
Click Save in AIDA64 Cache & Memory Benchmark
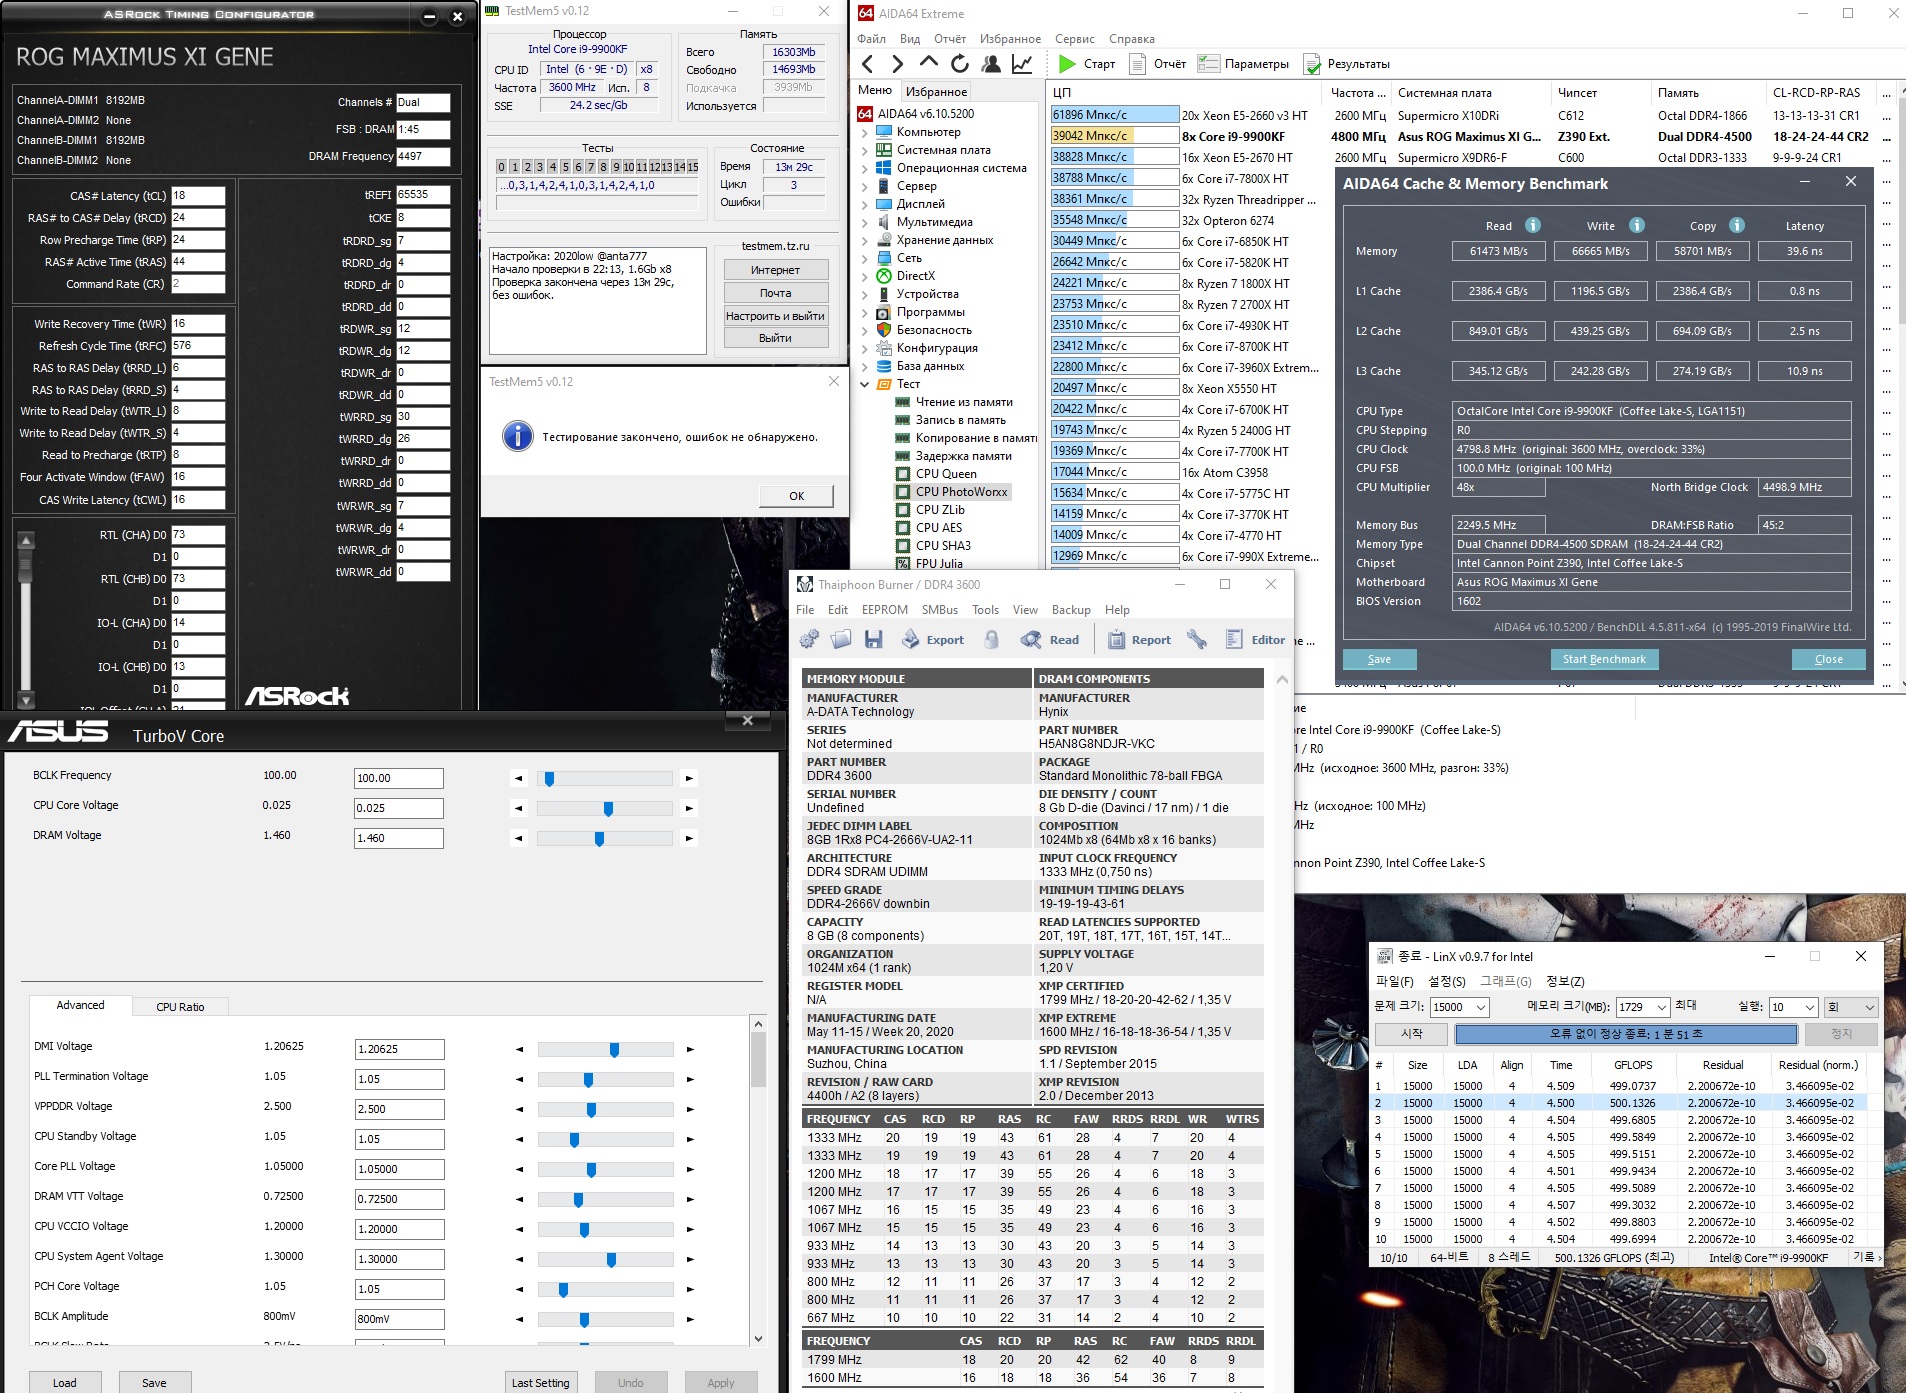(1379, 659)
